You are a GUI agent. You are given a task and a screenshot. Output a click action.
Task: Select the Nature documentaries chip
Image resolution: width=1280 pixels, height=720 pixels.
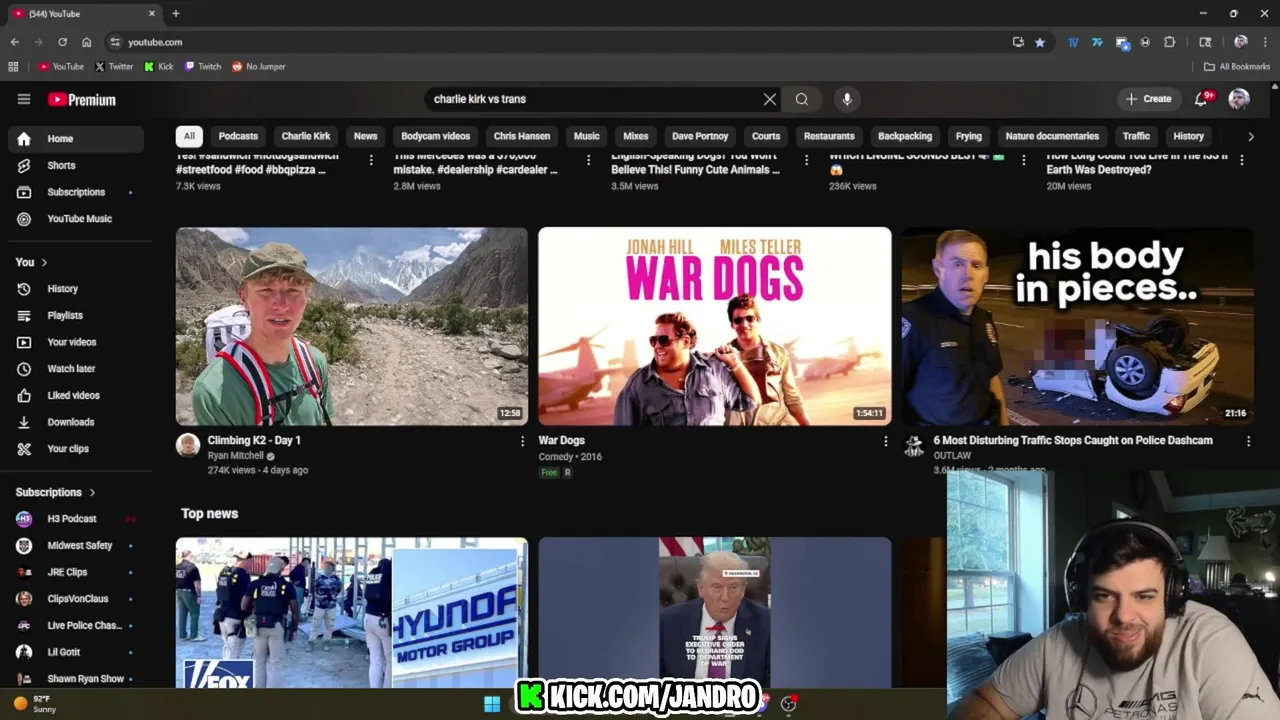[1052, 136]
